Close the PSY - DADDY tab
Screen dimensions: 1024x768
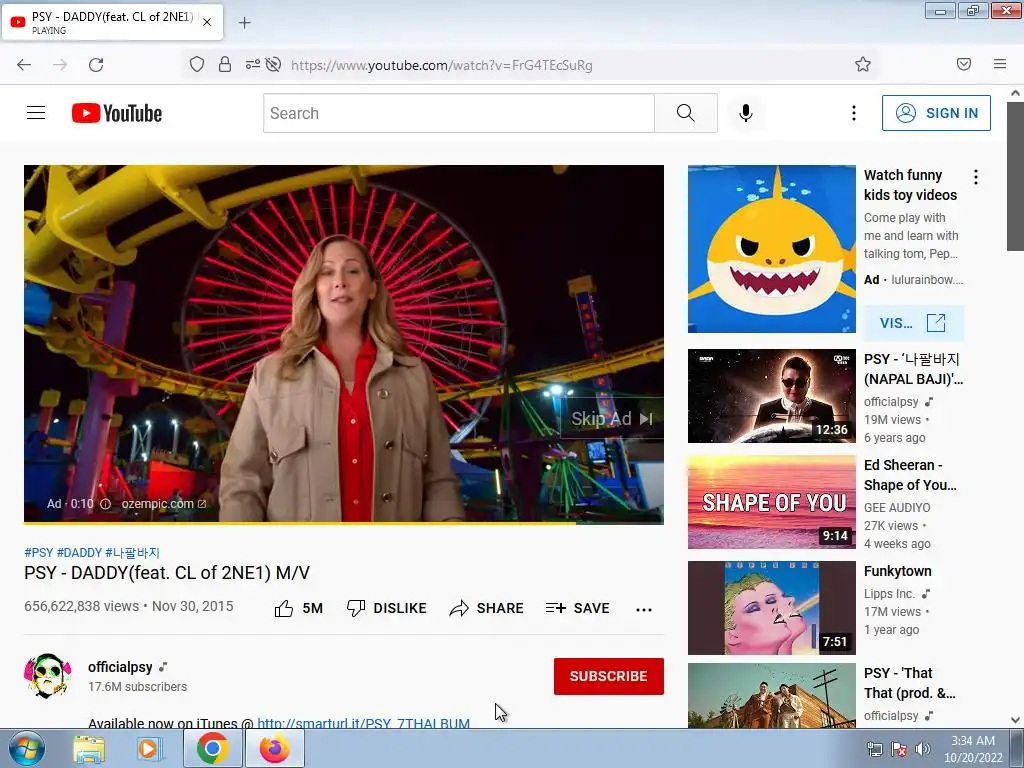(x=207, y=22)
